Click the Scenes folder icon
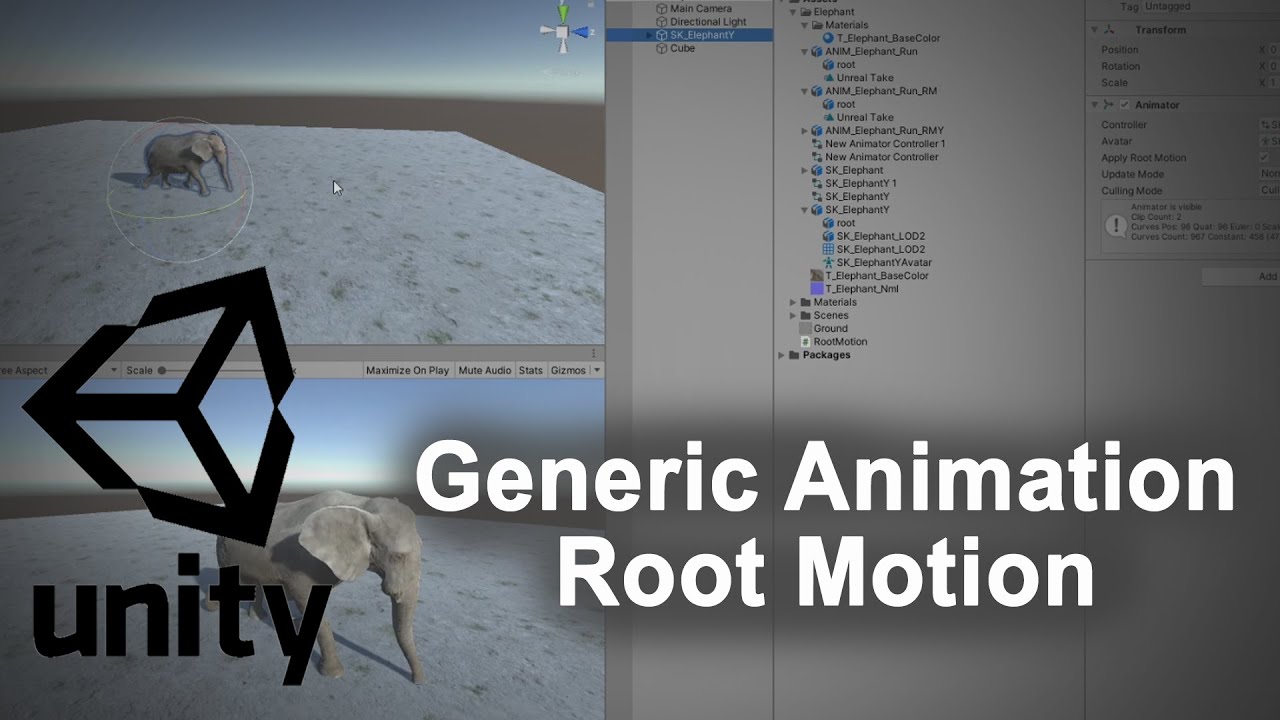The width and height of the screenshot is (1280, 720). [x=805, y=315]
